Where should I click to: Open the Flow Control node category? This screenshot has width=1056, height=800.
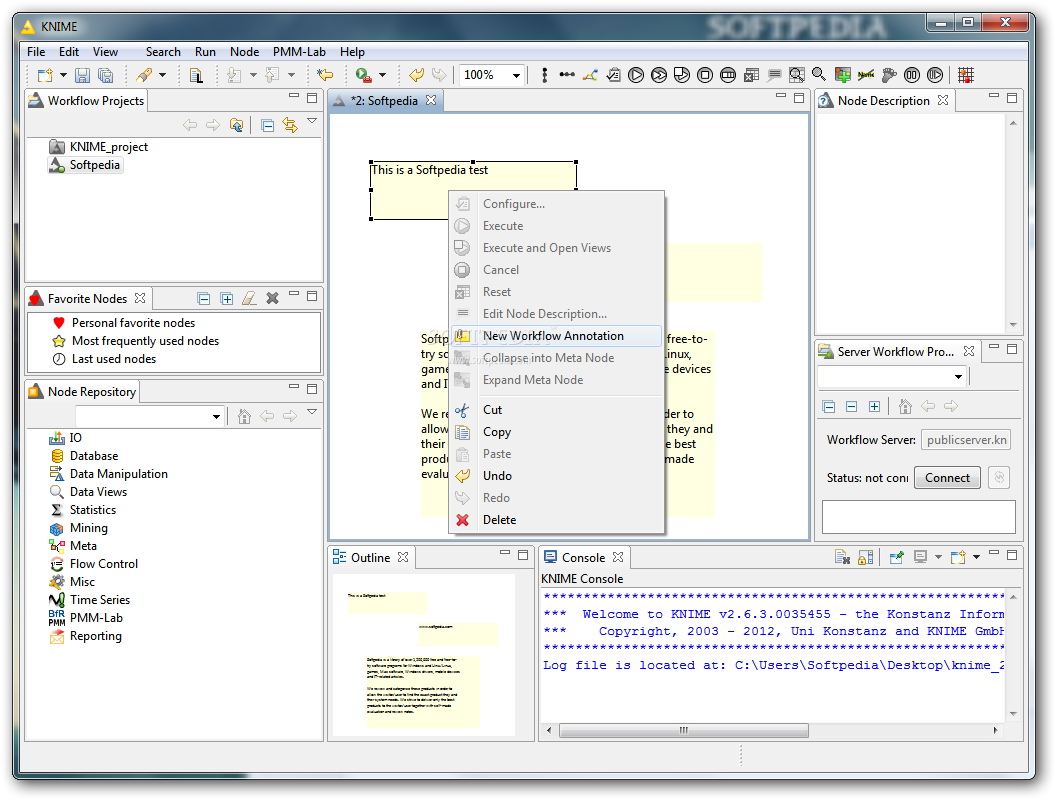tap(104, 564)
